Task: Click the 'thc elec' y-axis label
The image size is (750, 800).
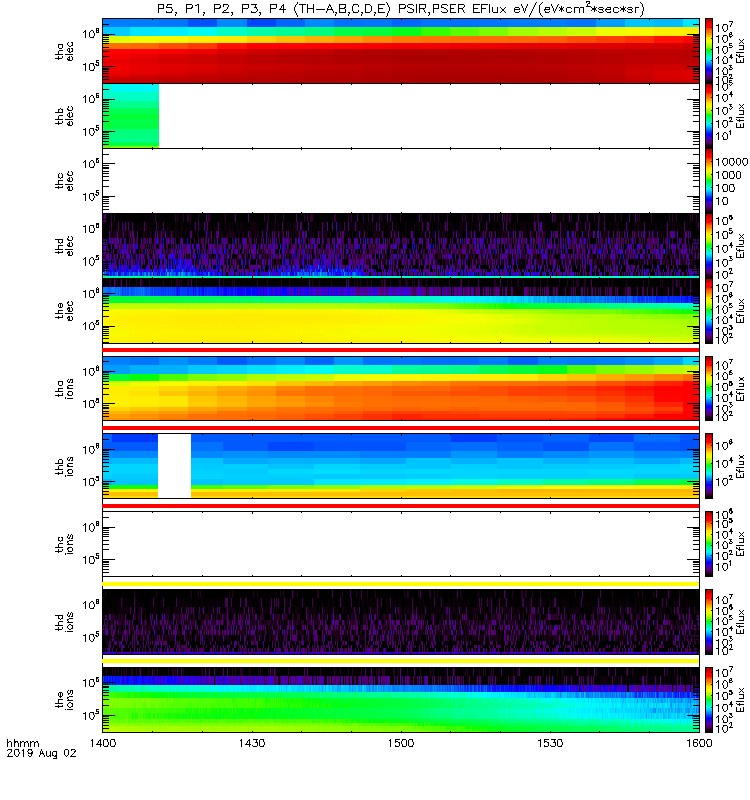Action: point(65,181)
